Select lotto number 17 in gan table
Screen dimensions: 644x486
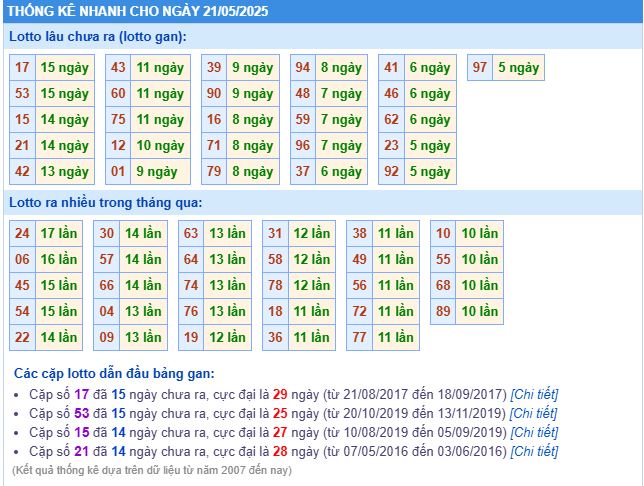22,67
